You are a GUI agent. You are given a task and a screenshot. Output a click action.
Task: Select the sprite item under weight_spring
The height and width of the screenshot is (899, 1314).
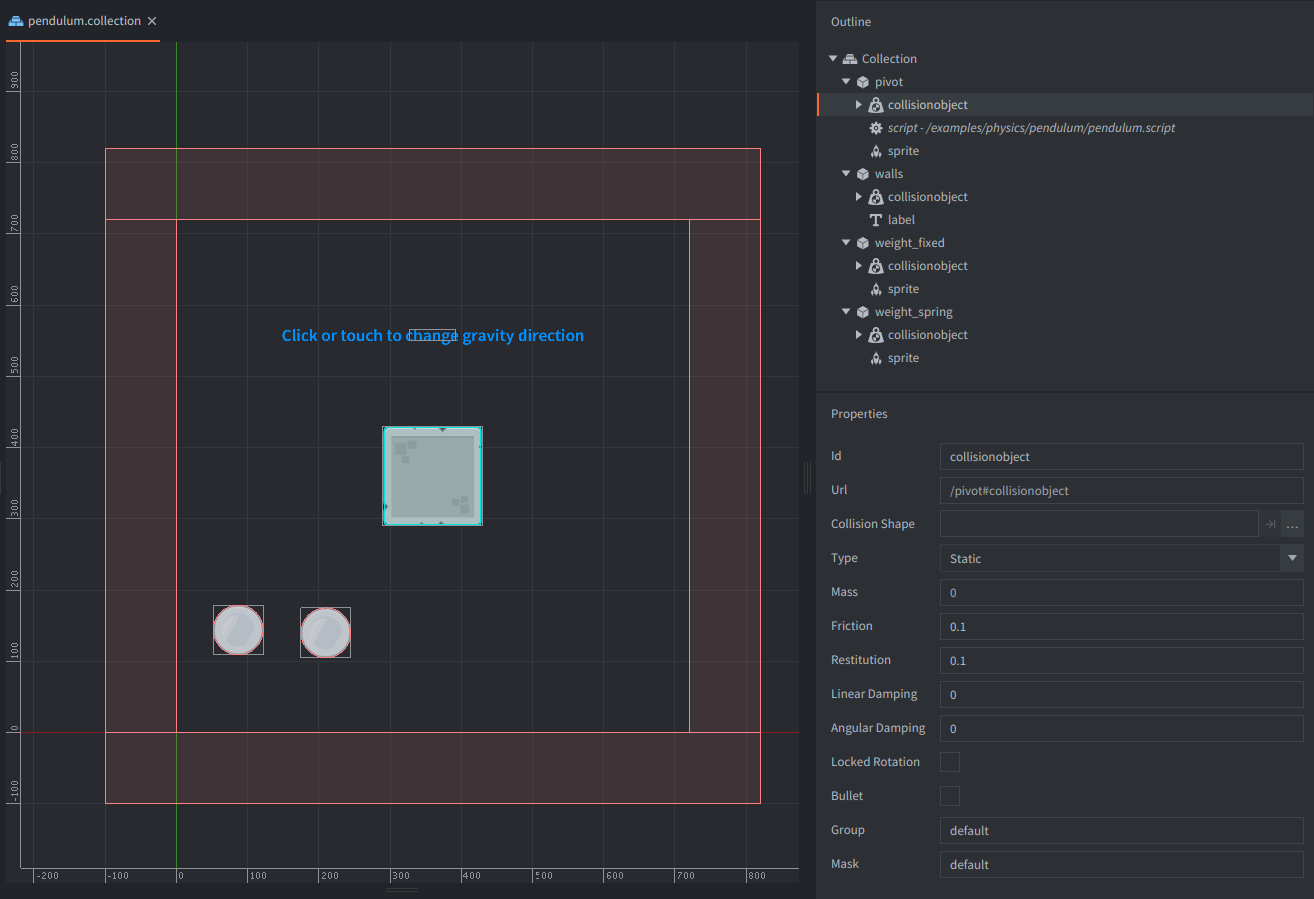[902, 358]
